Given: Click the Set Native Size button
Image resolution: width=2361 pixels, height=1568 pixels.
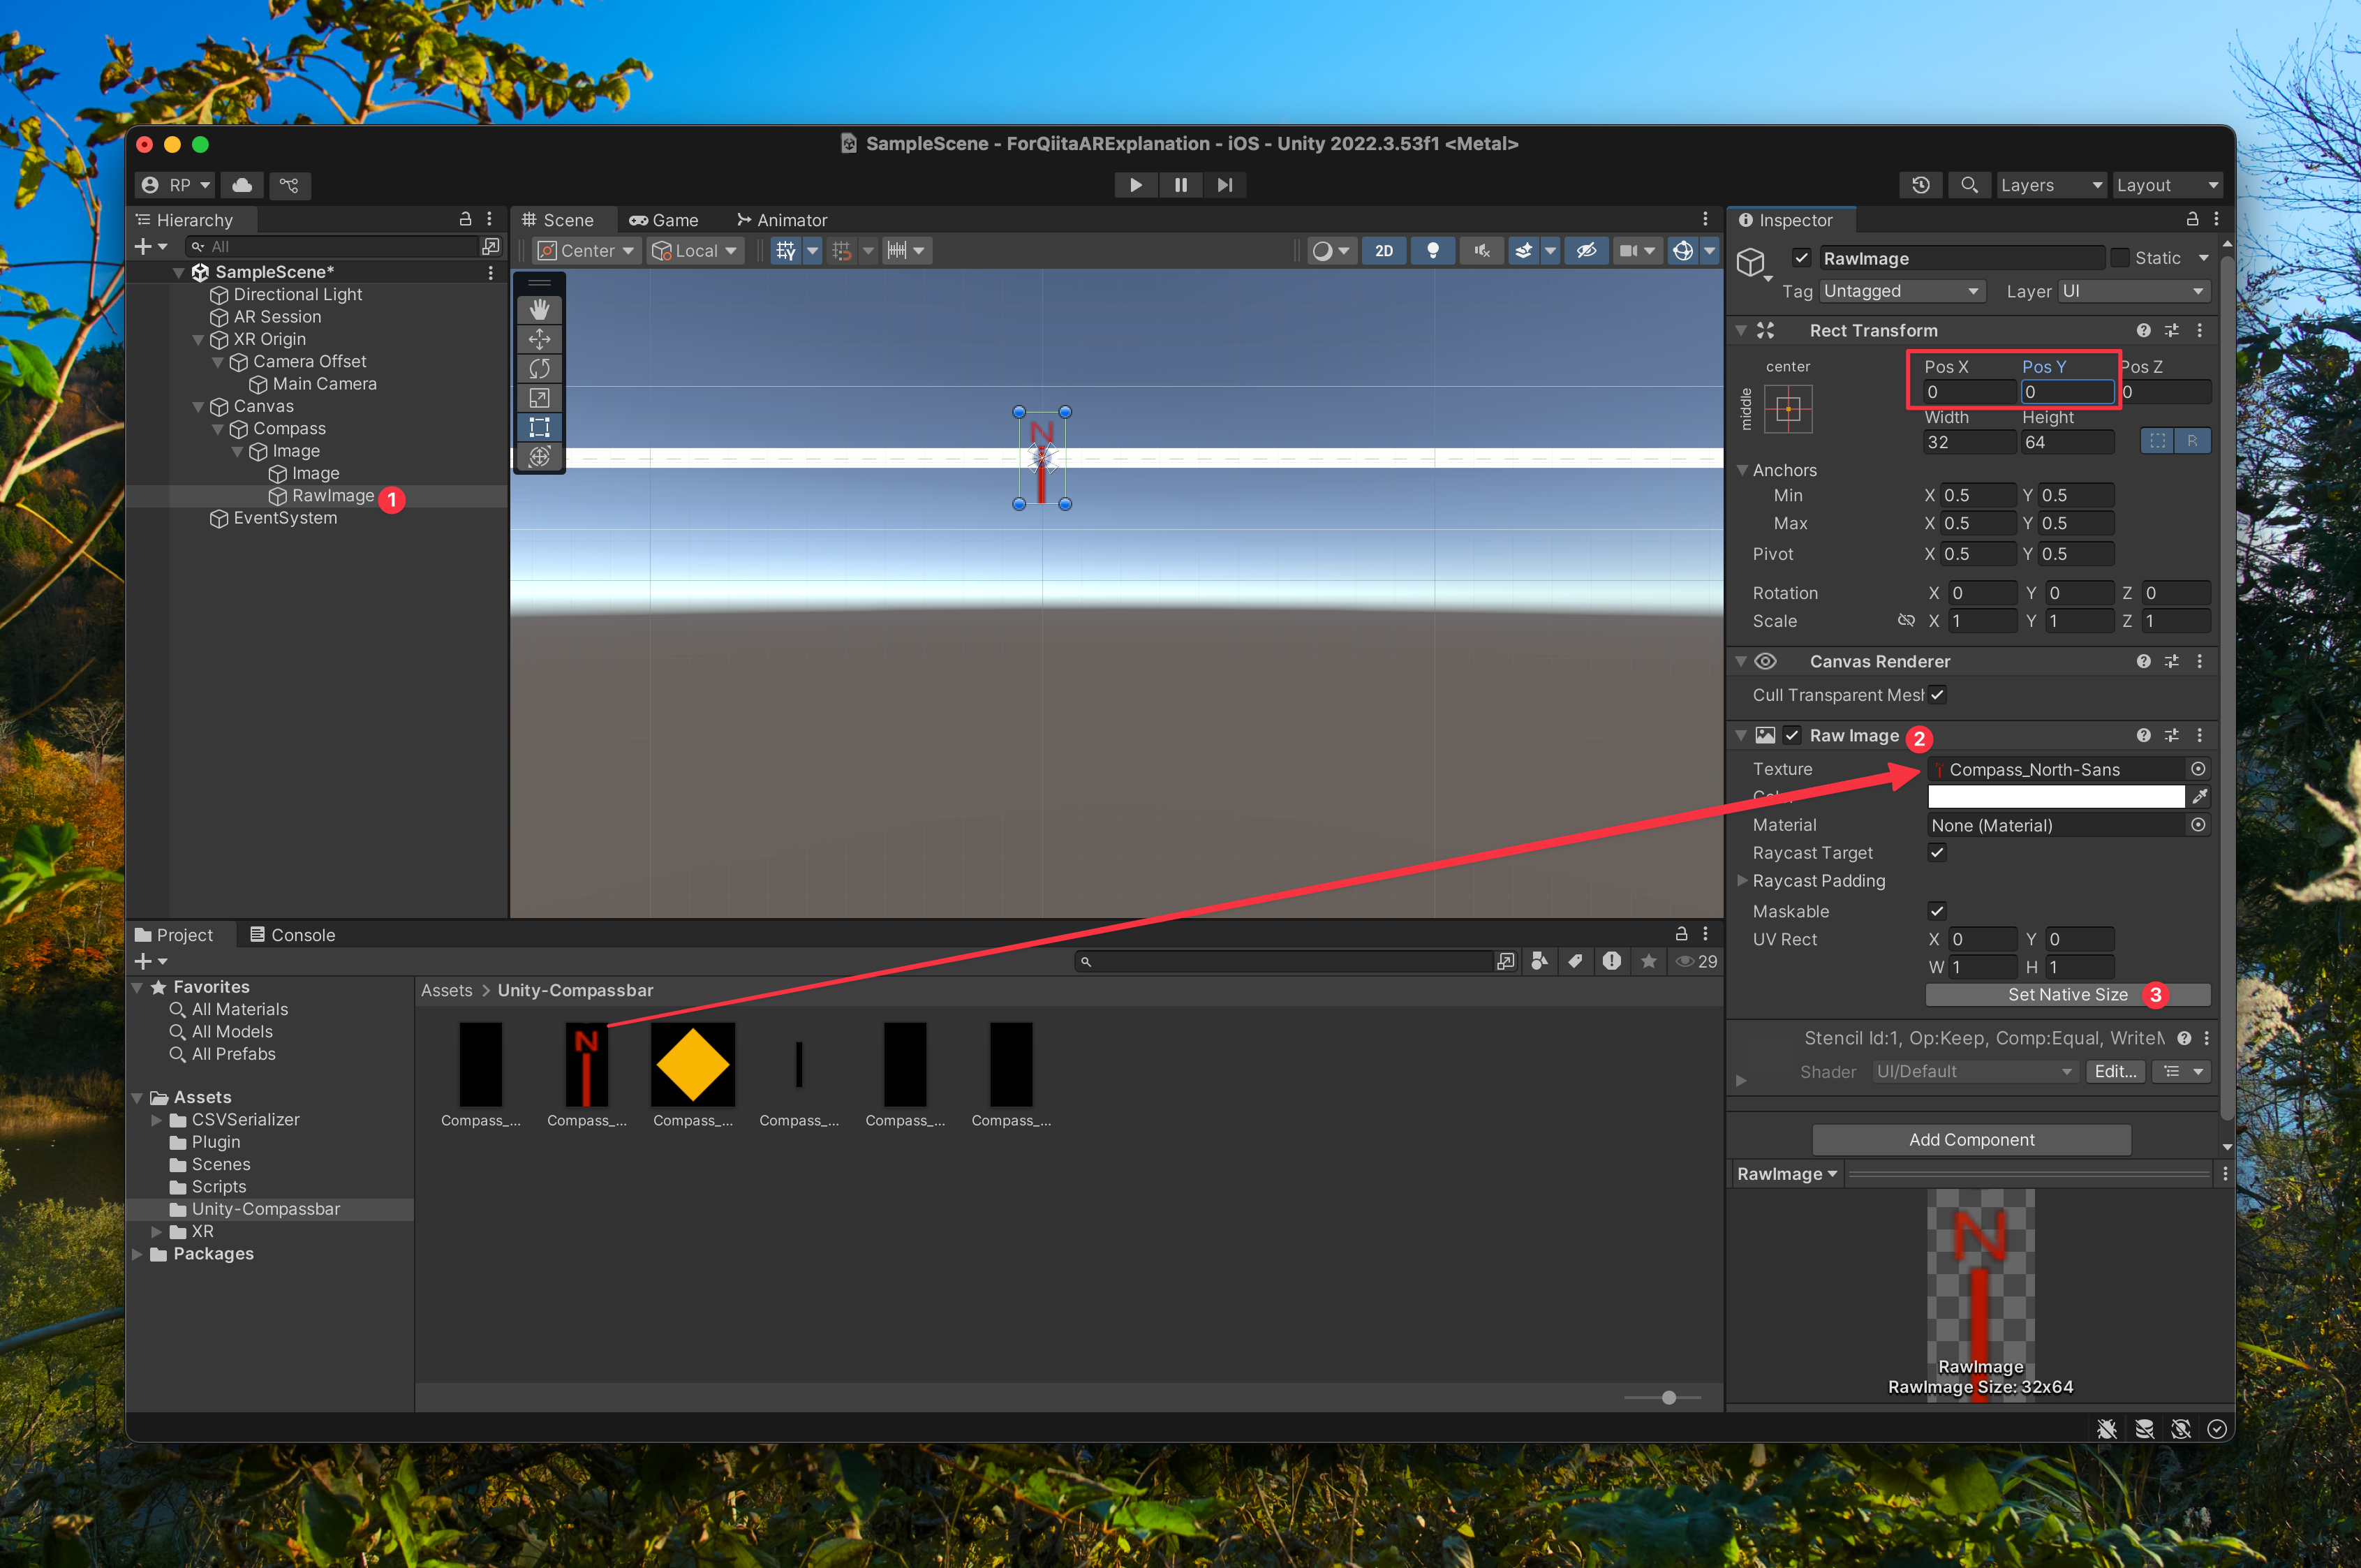Looking at the screenshot, I should click(x=2067, y=994).
